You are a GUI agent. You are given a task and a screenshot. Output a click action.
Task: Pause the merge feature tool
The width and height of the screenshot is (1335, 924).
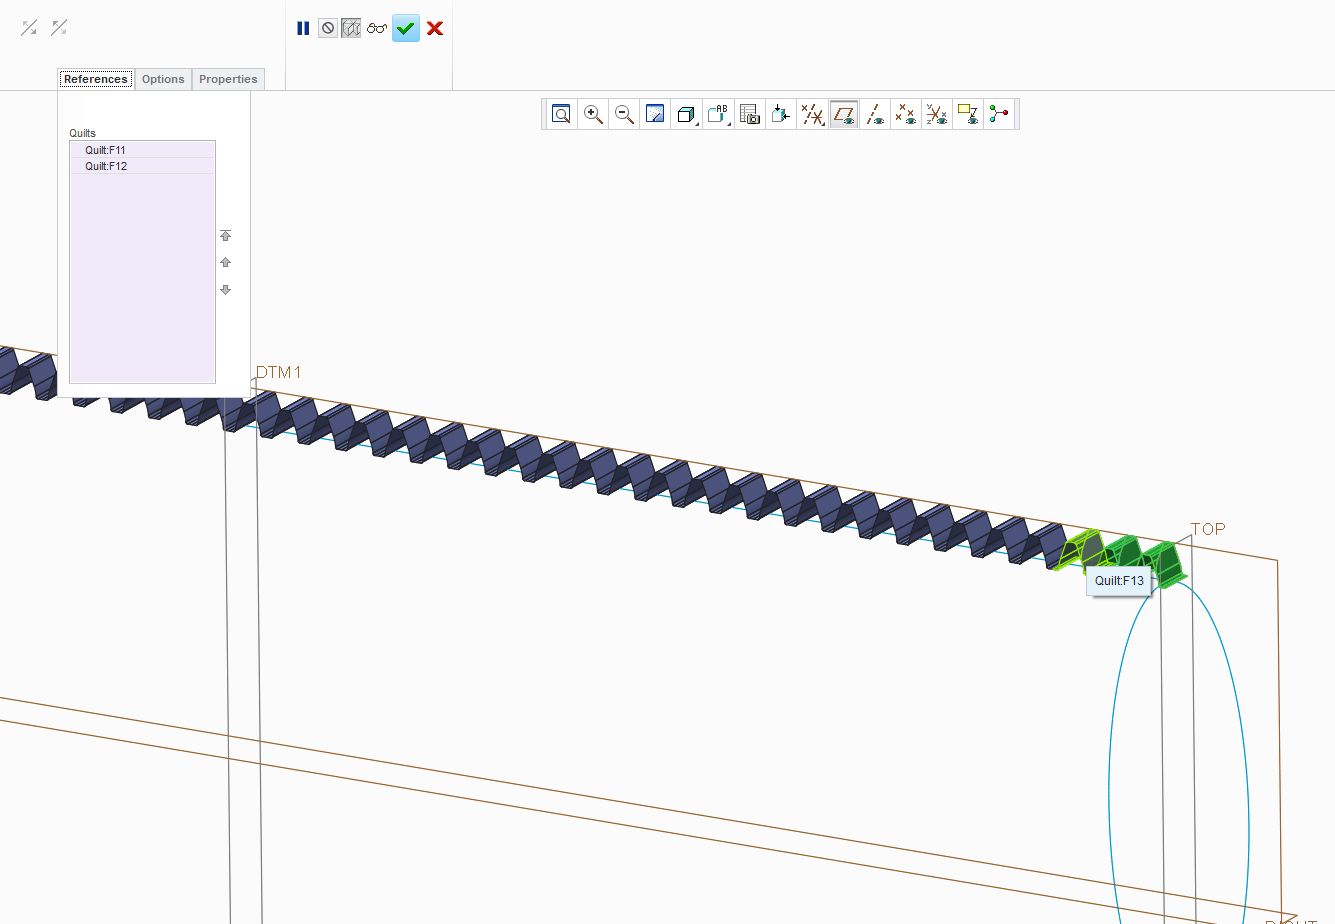303,28
